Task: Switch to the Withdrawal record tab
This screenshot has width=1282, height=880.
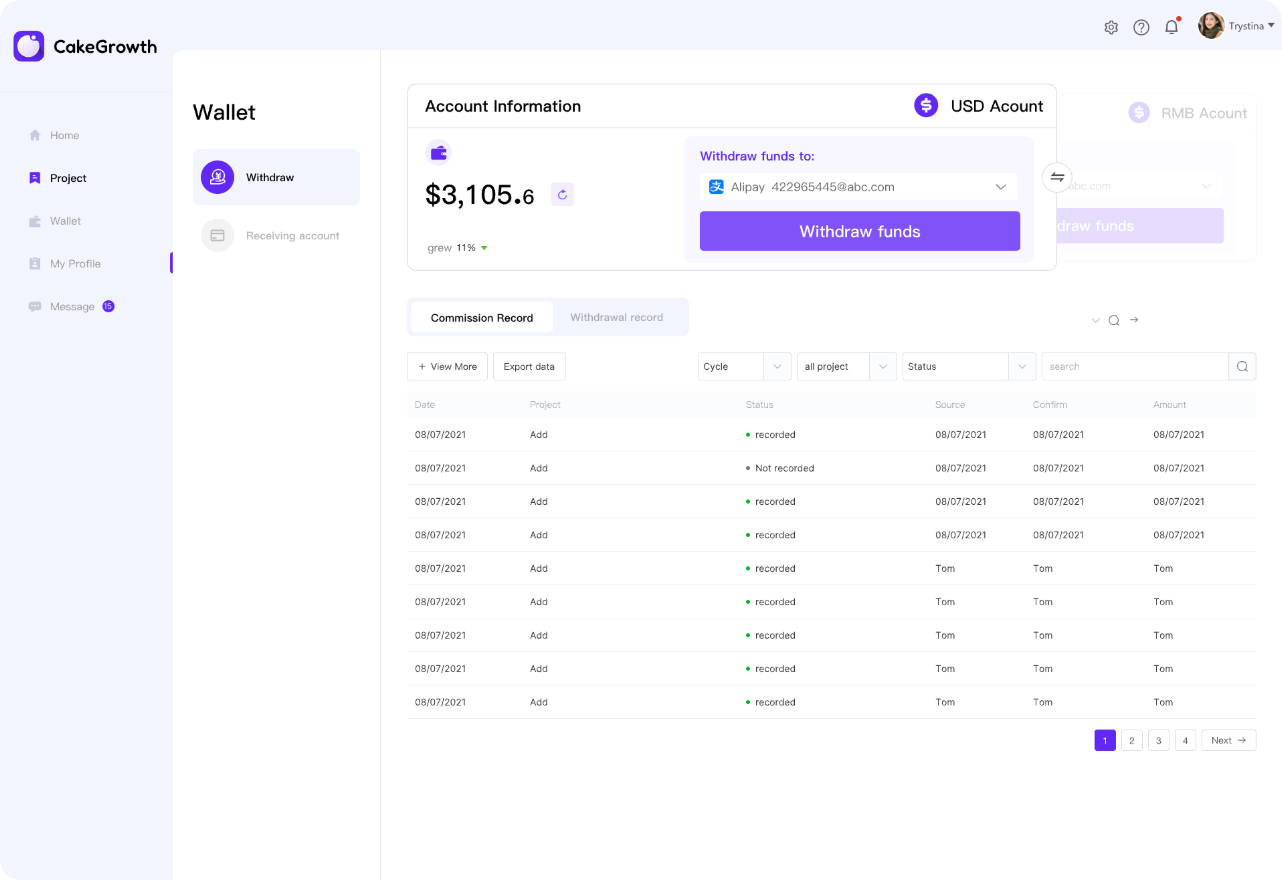Action: point(616,317)
